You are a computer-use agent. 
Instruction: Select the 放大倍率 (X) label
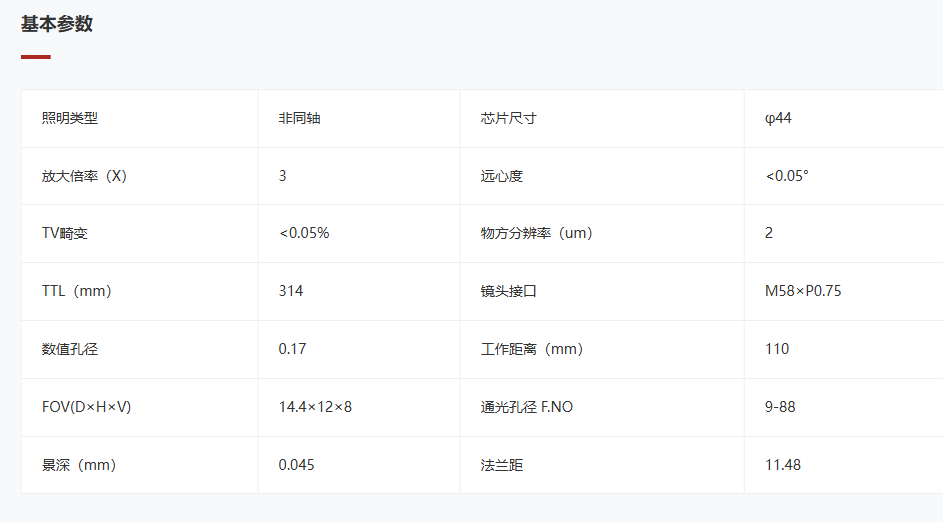84,176
